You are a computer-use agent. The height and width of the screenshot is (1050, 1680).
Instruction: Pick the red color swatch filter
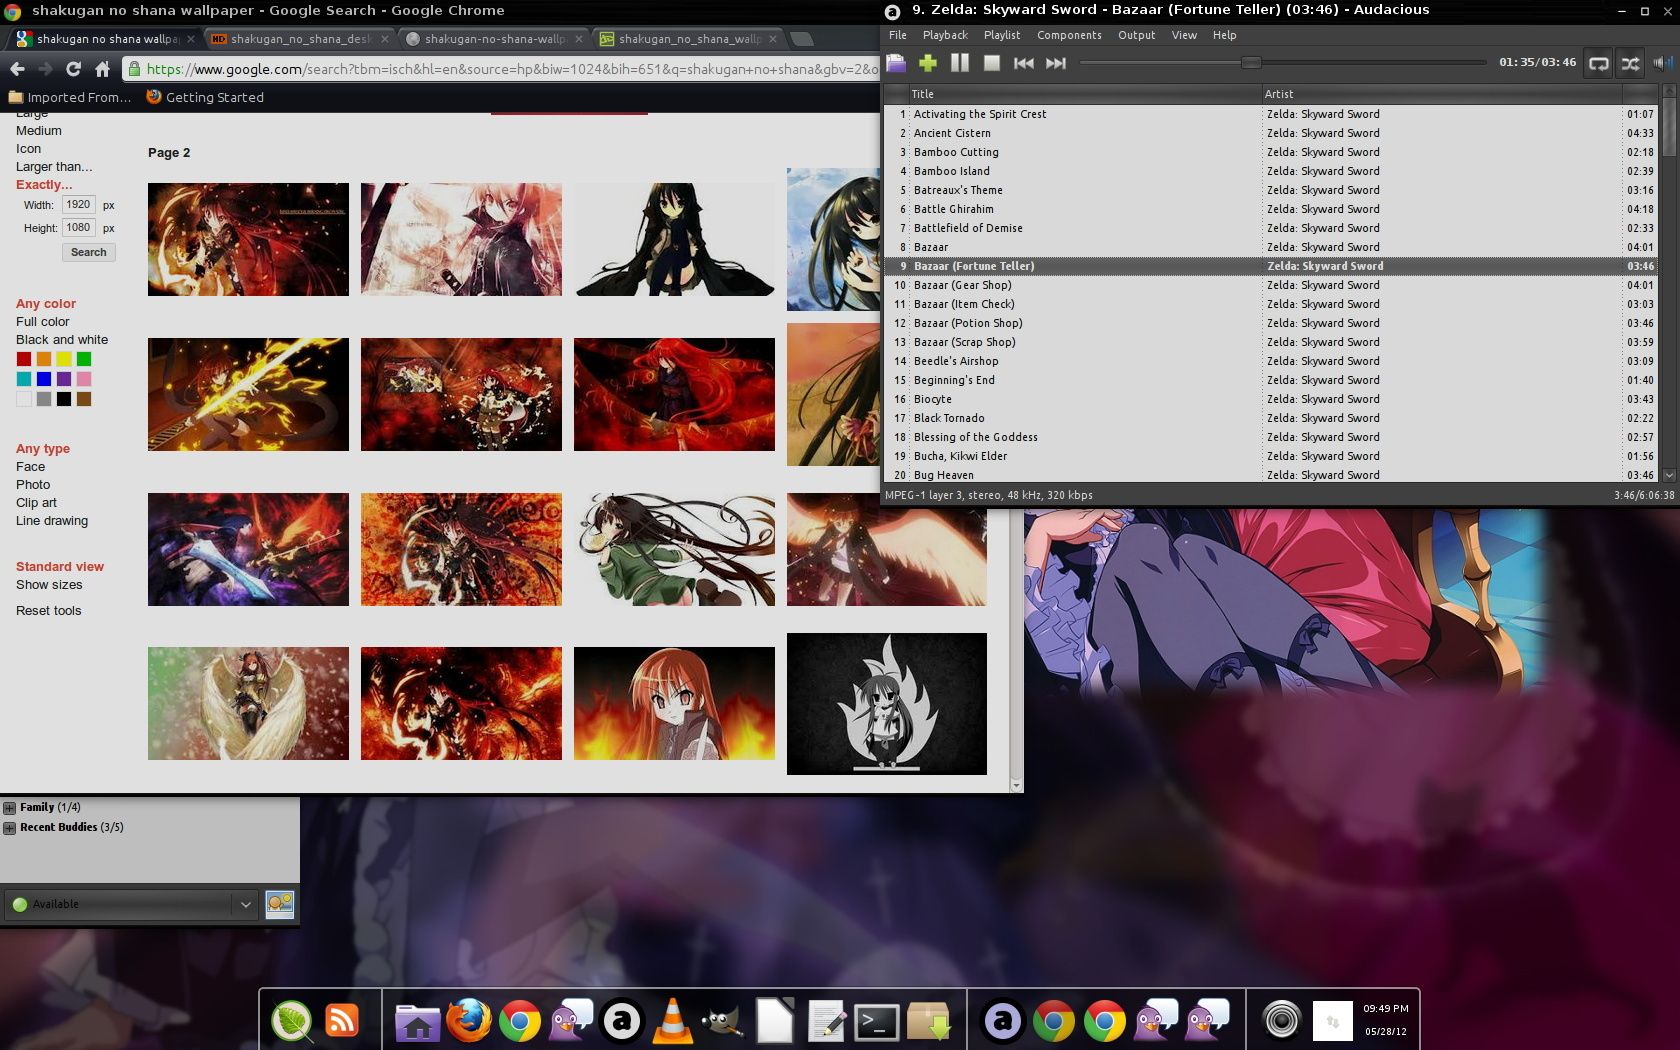[x=23, y=359]
